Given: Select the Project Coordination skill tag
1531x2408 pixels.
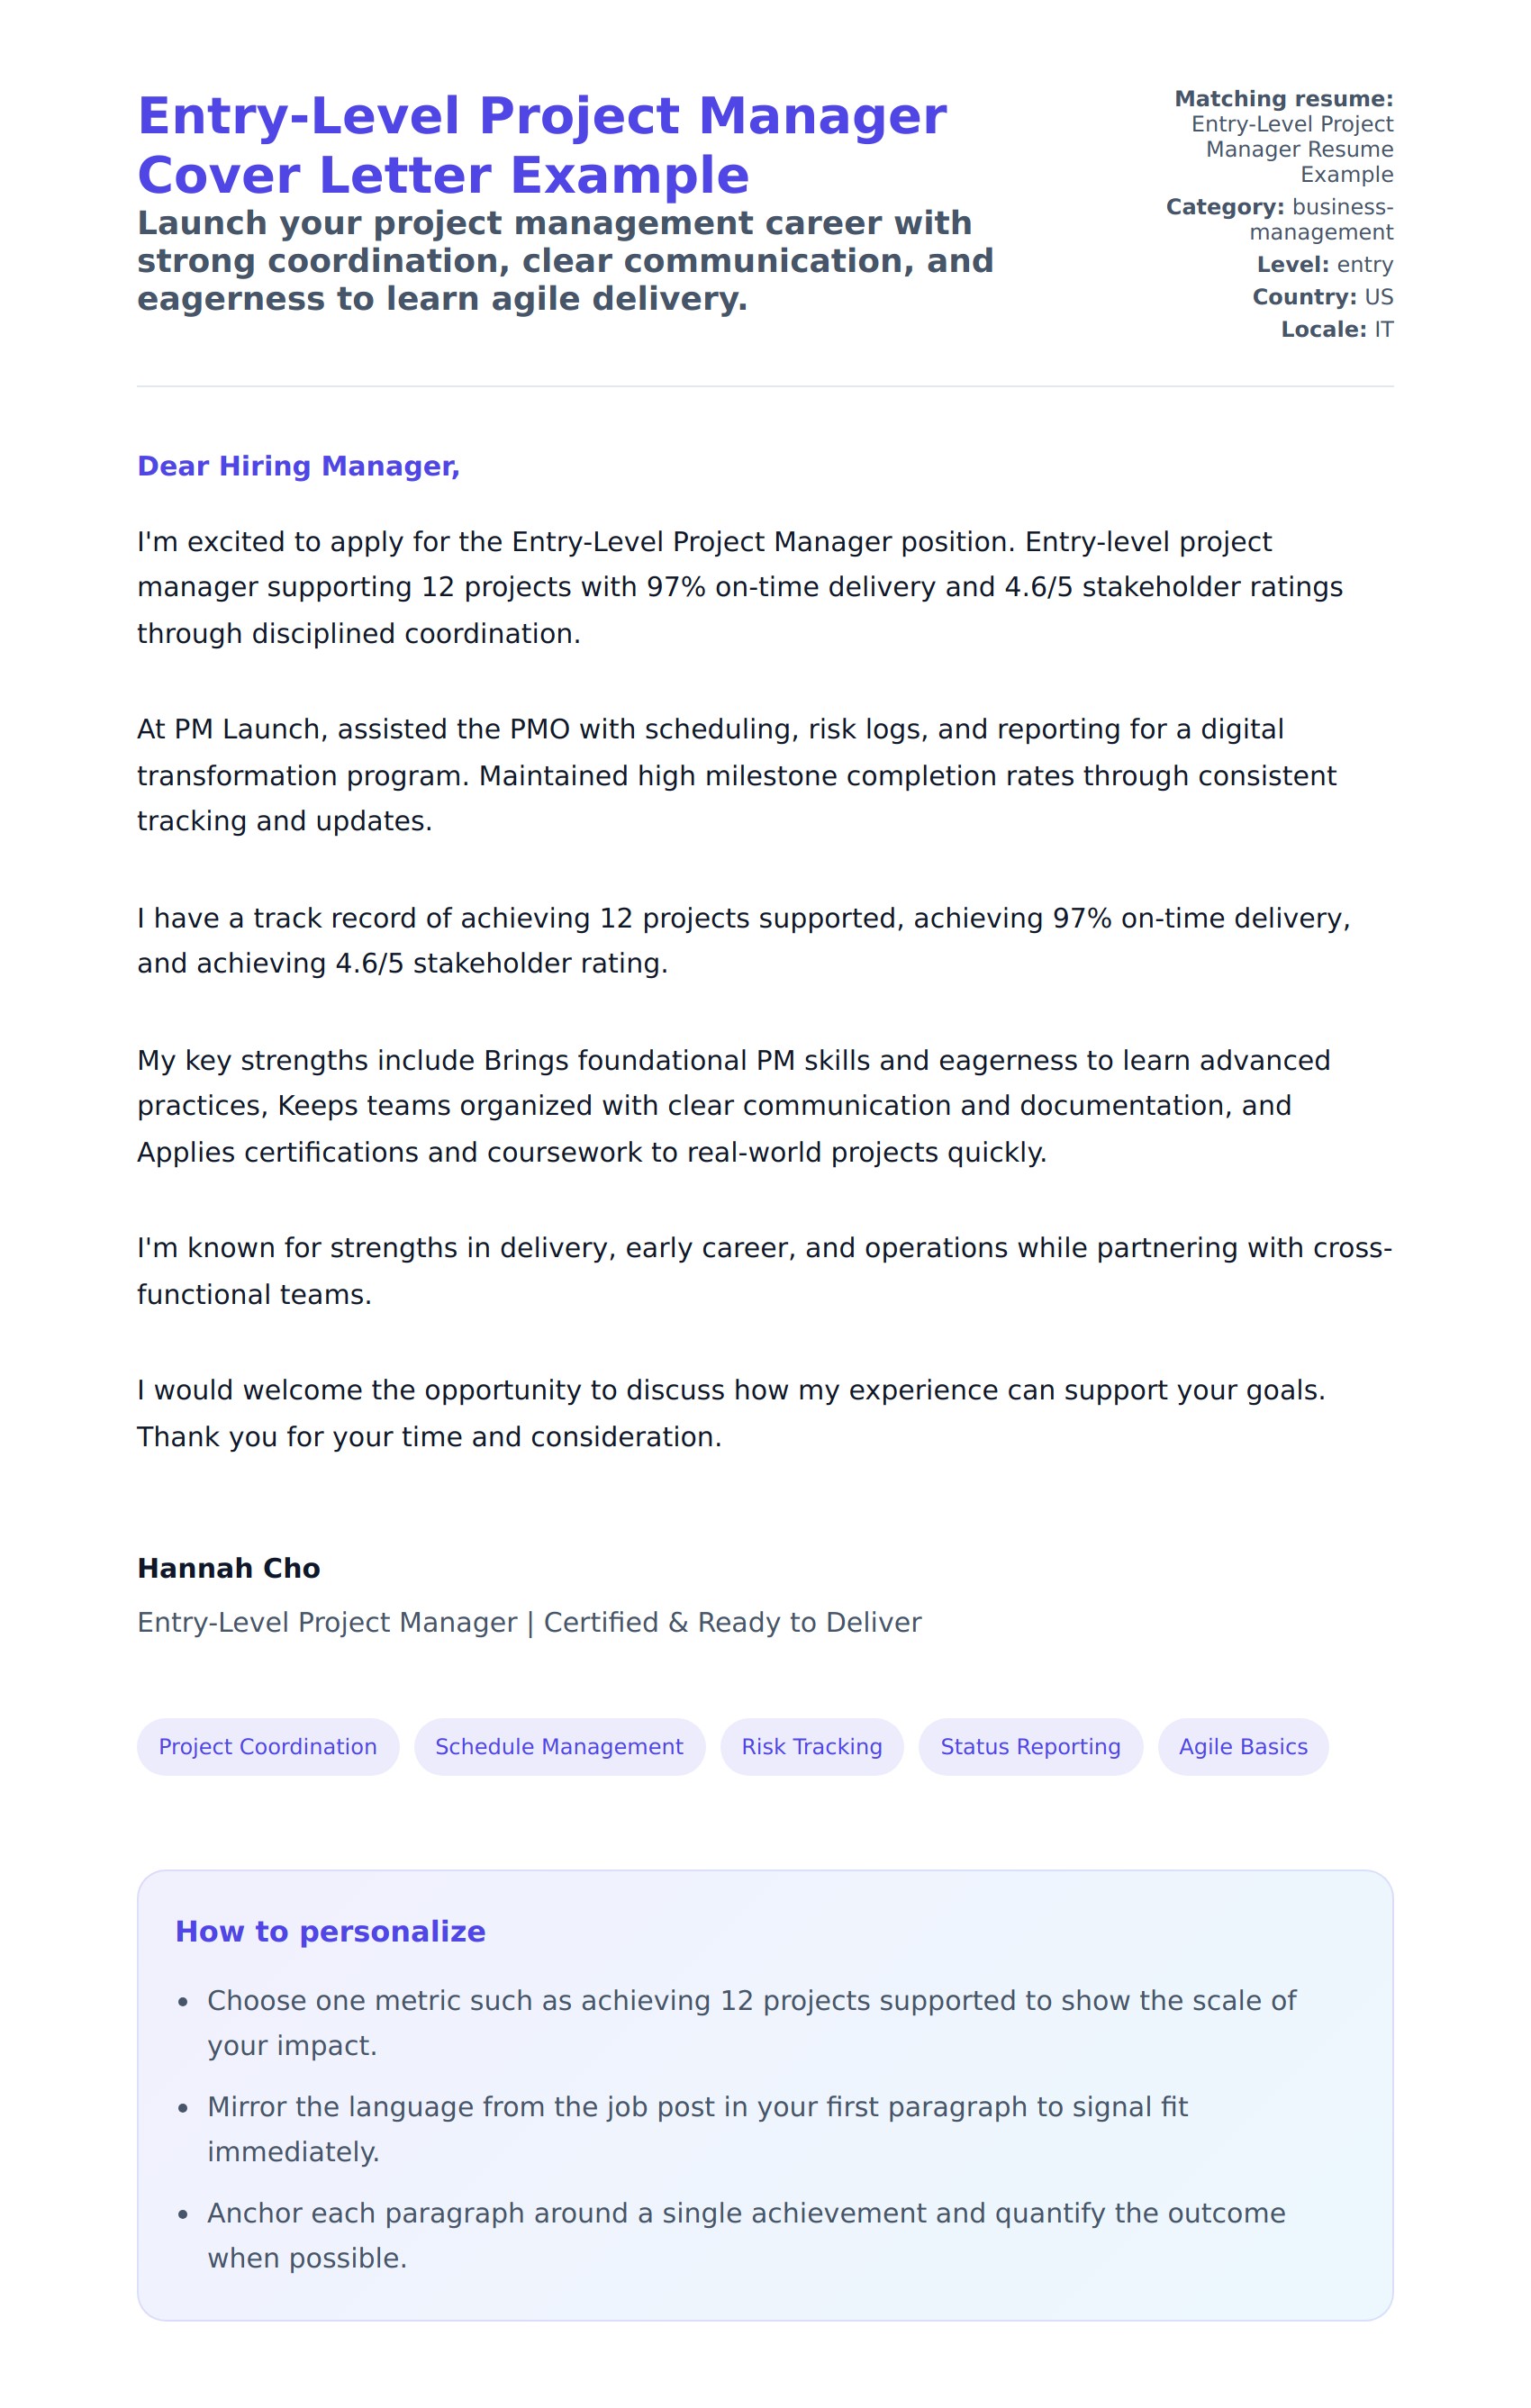Looking at the screenshot, I should [x=268, y=1746].
